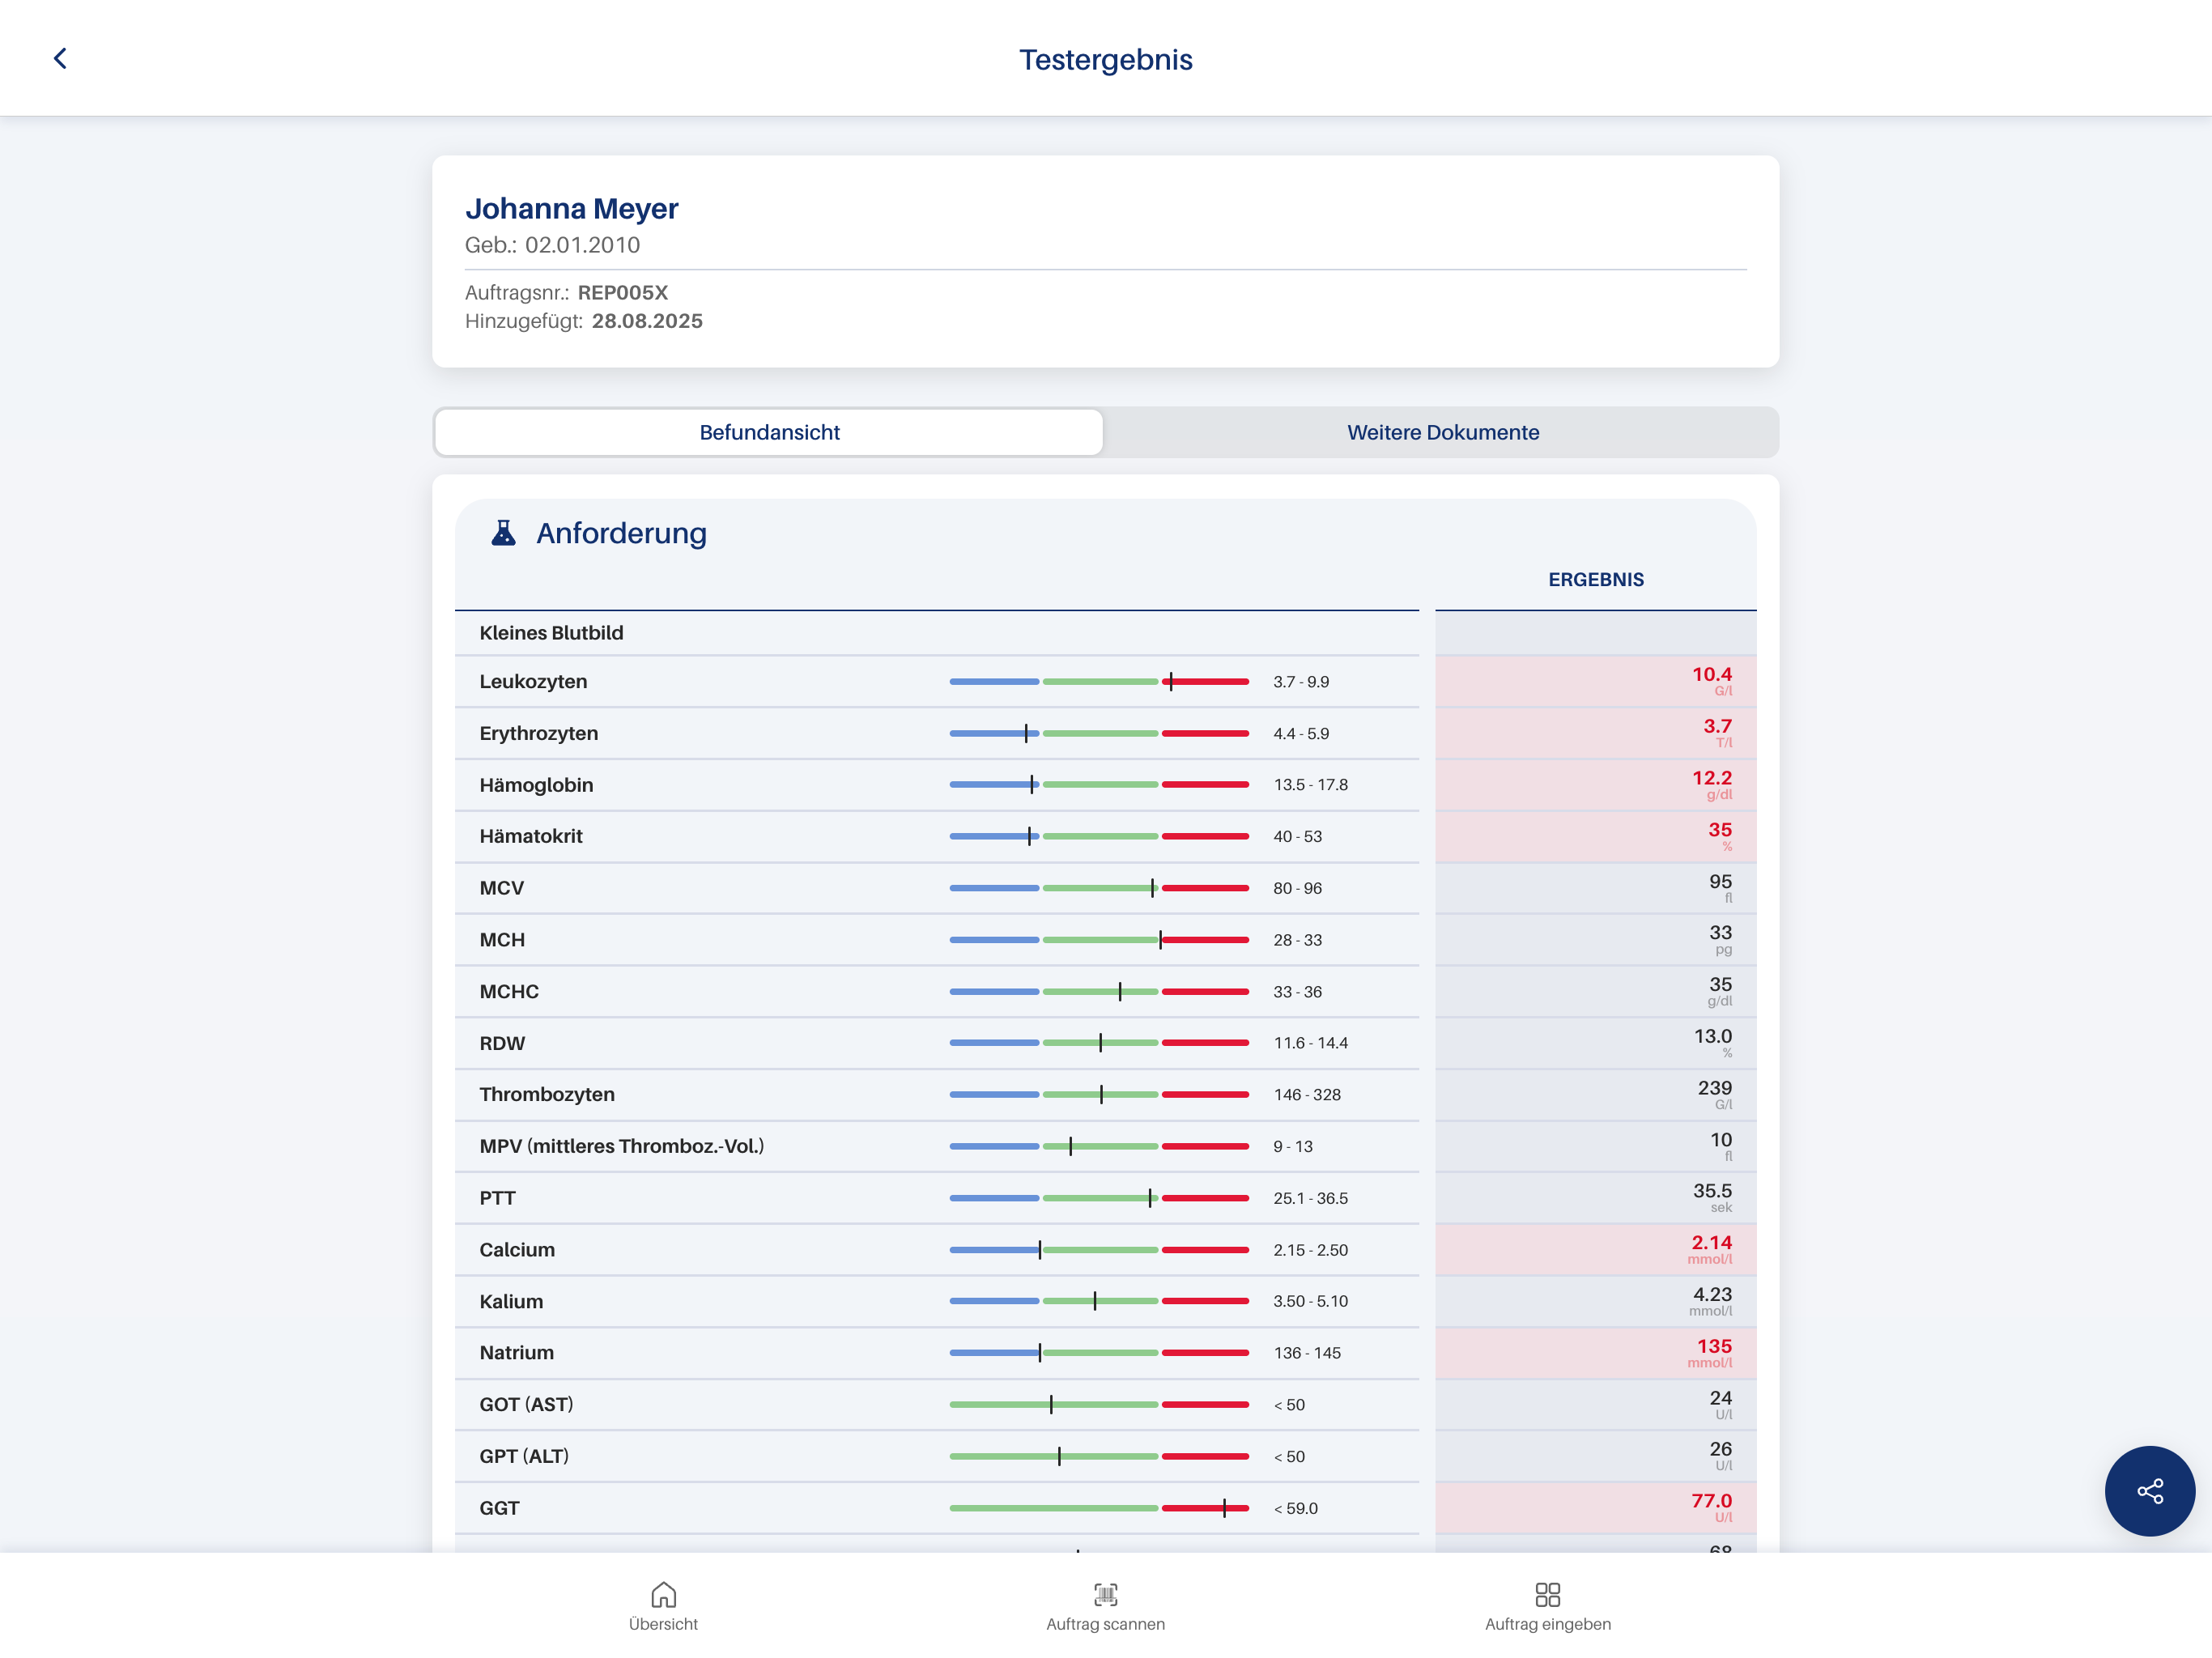Select the Befundansicht tab
Screen dimensions: 2212x1658
[768, 432]
